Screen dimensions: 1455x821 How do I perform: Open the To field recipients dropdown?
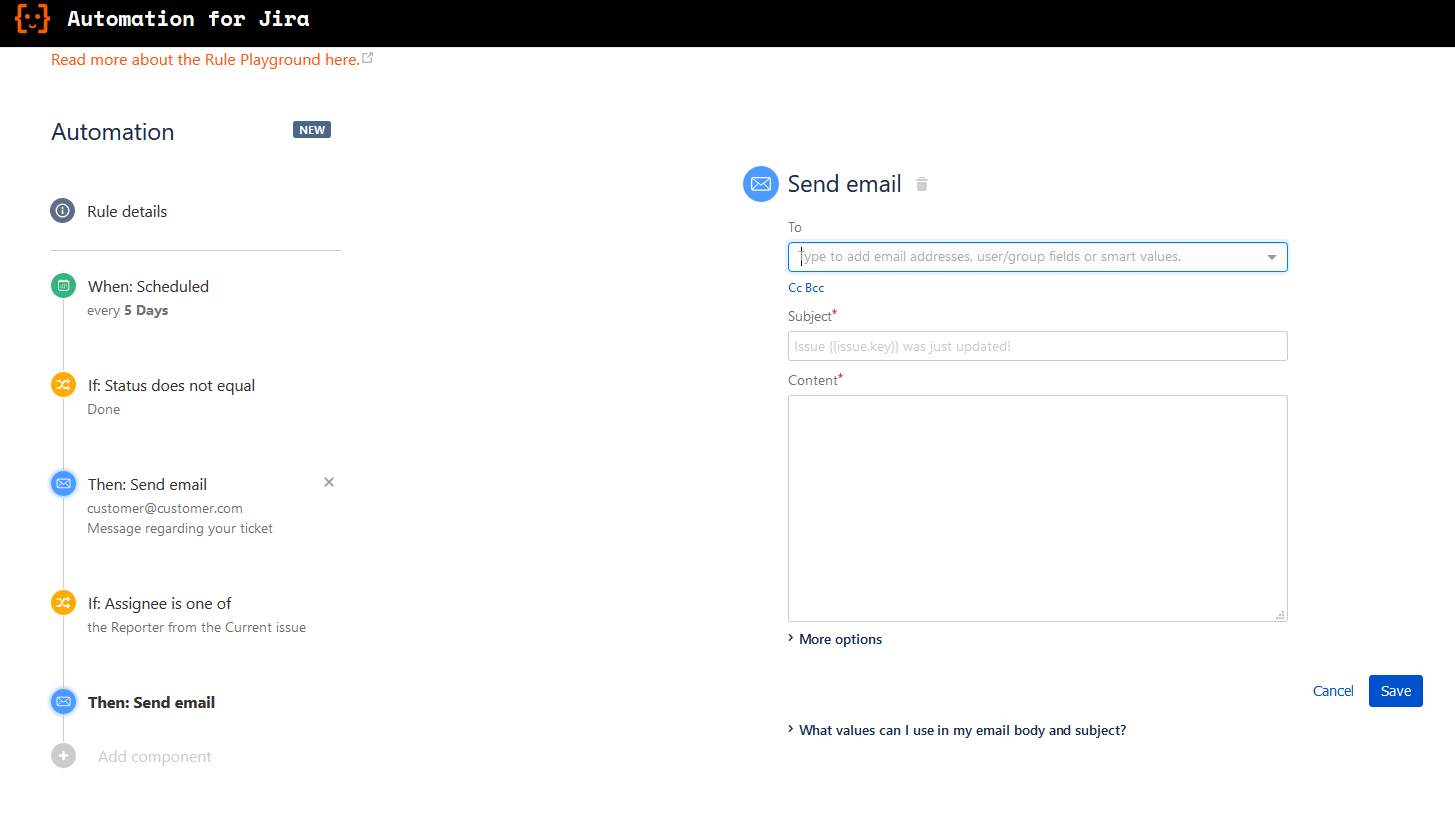point(1271,257)
